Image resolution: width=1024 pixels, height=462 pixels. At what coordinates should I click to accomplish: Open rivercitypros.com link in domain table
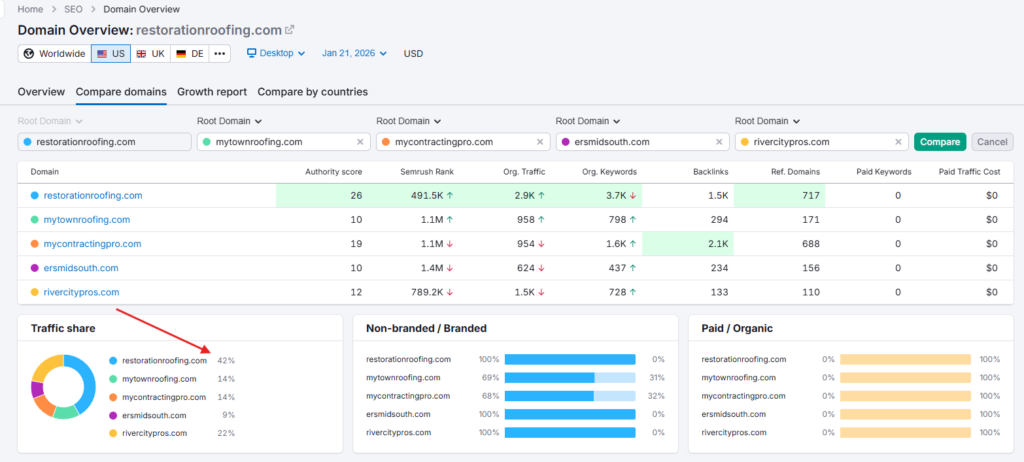point(81,292)
